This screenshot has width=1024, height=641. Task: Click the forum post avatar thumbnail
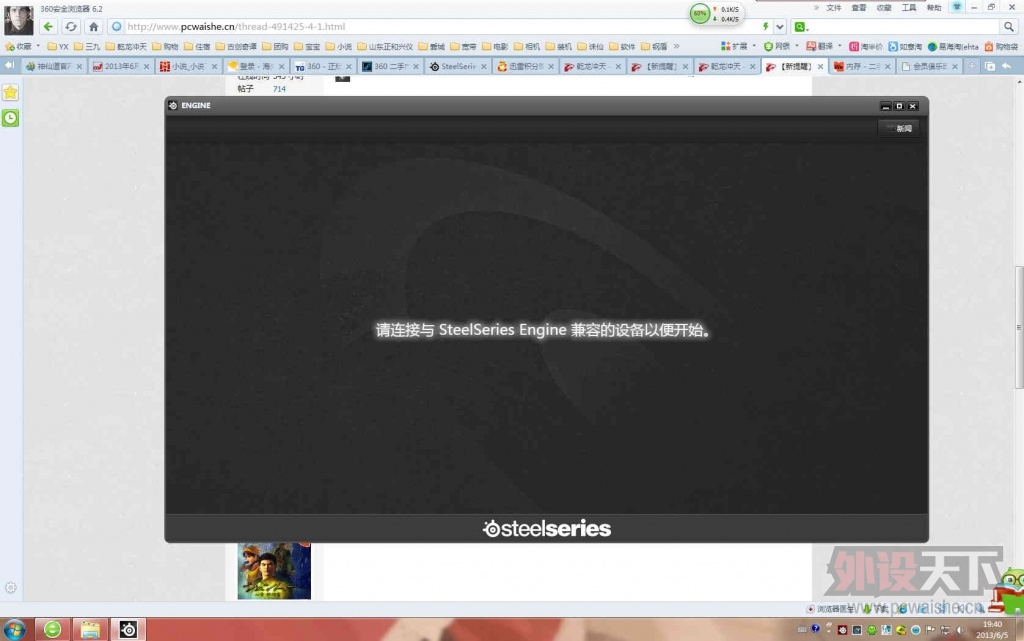tap(274, 571)
